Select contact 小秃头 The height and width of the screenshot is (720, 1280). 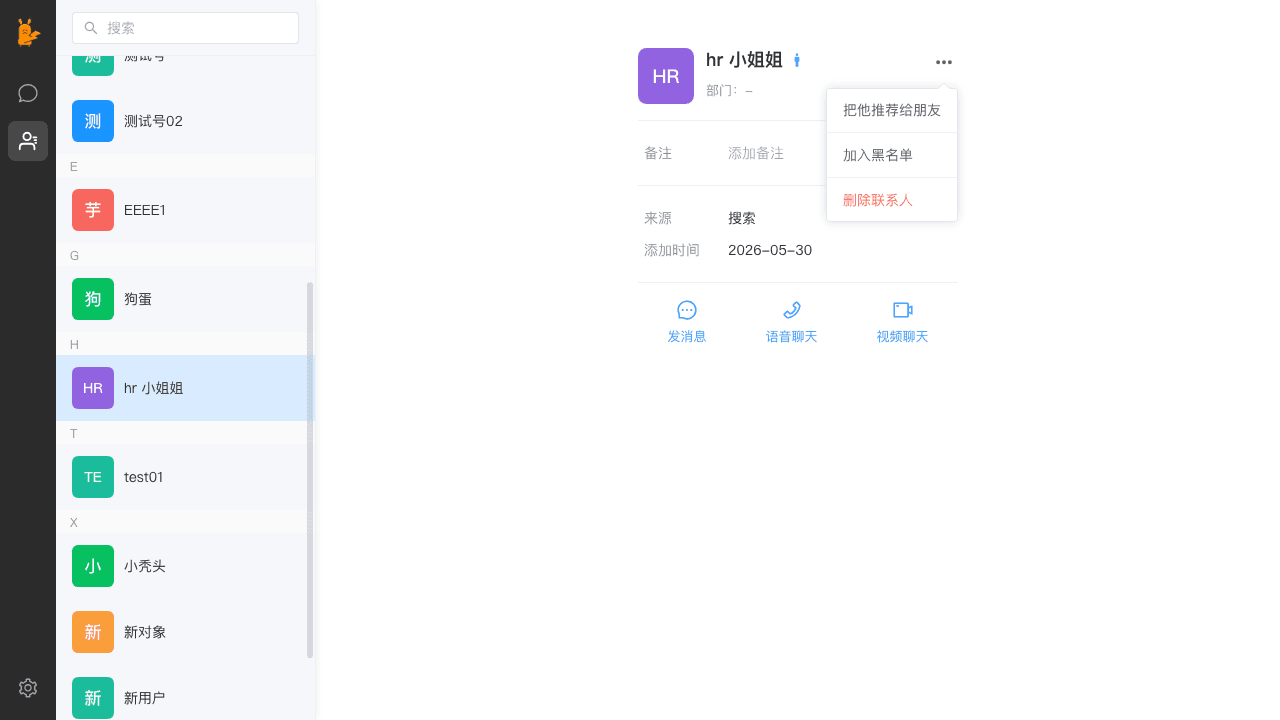[x=185, y=566]
